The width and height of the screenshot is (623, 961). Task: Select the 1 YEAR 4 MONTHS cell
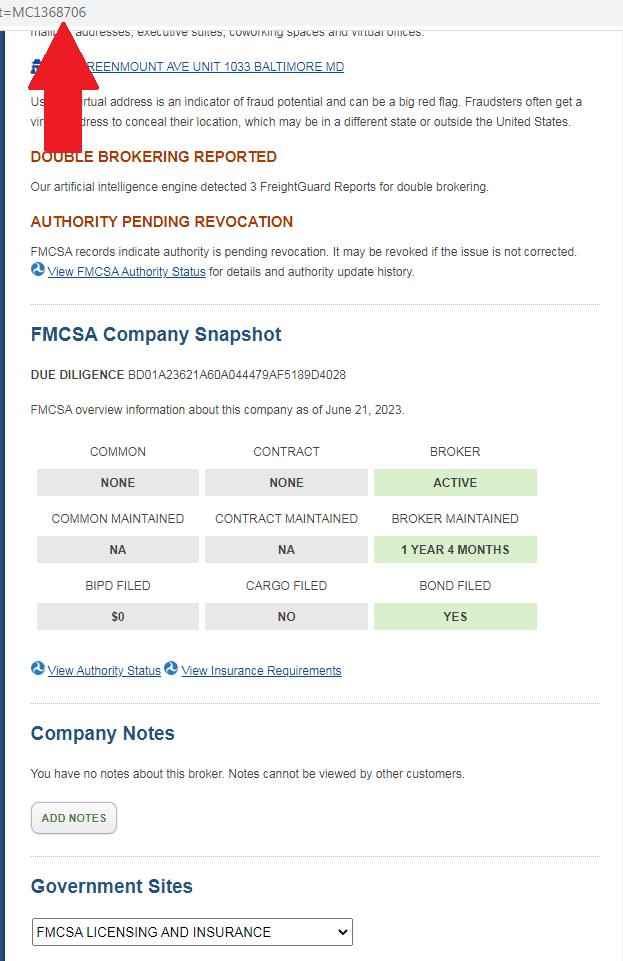point(455,550)
